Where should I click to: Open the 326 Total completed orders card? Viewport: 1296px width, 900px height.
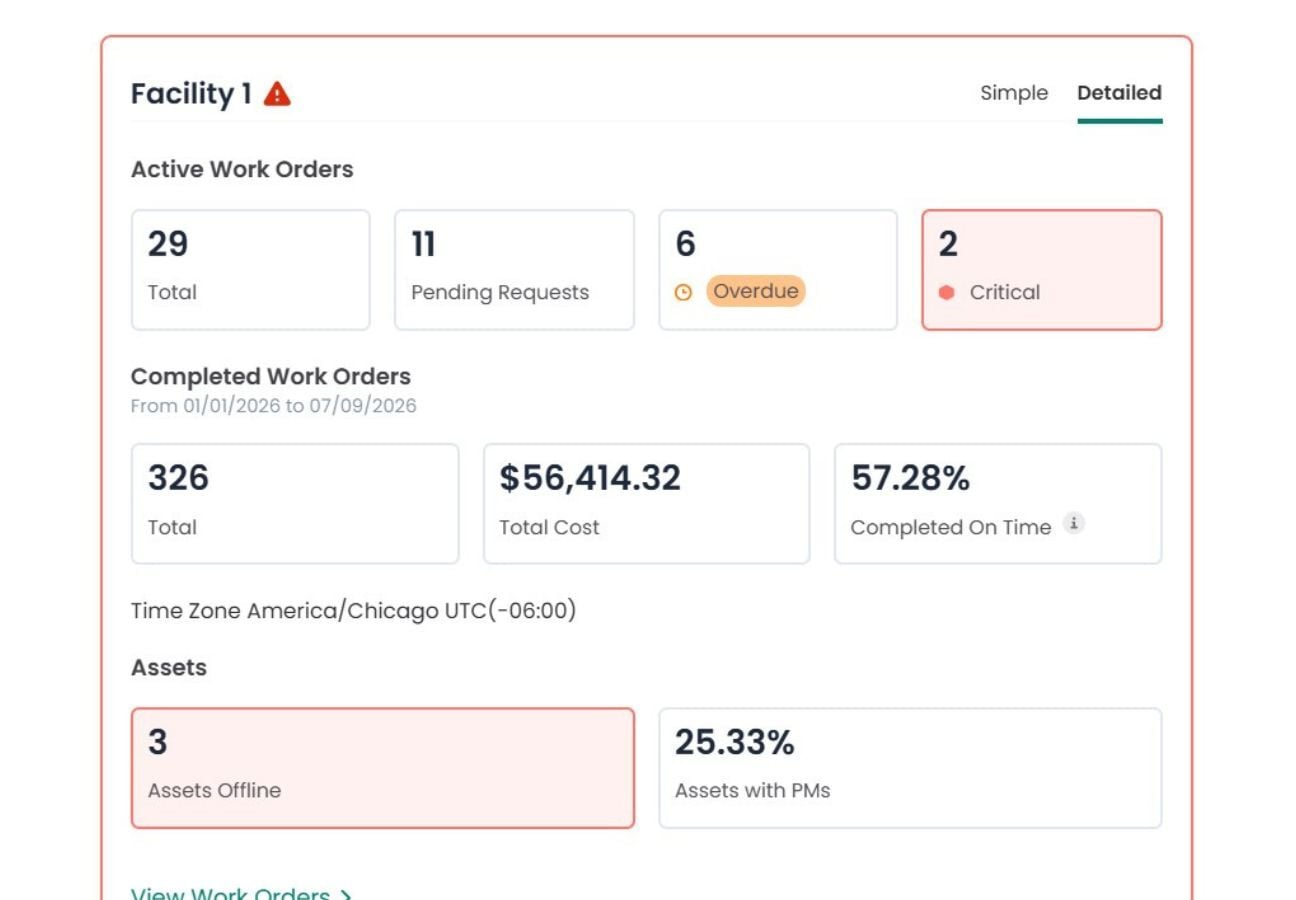295,504
